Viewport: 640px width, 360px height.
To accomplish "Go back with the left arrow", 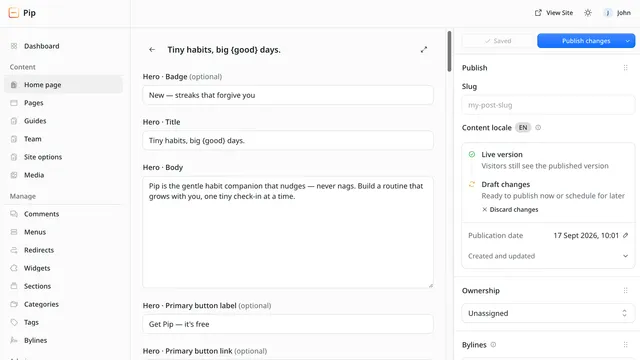I will [152, 50].
